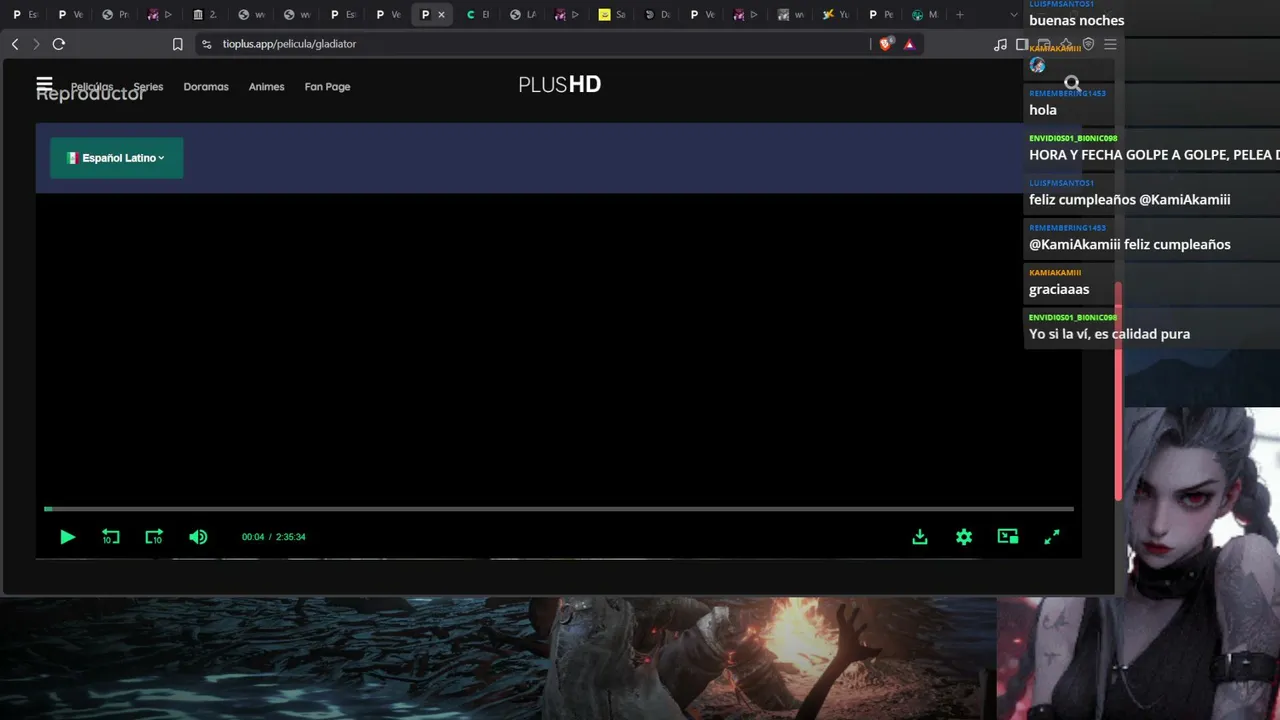
Task: Open the player settings gear
Action: (964, 537)
